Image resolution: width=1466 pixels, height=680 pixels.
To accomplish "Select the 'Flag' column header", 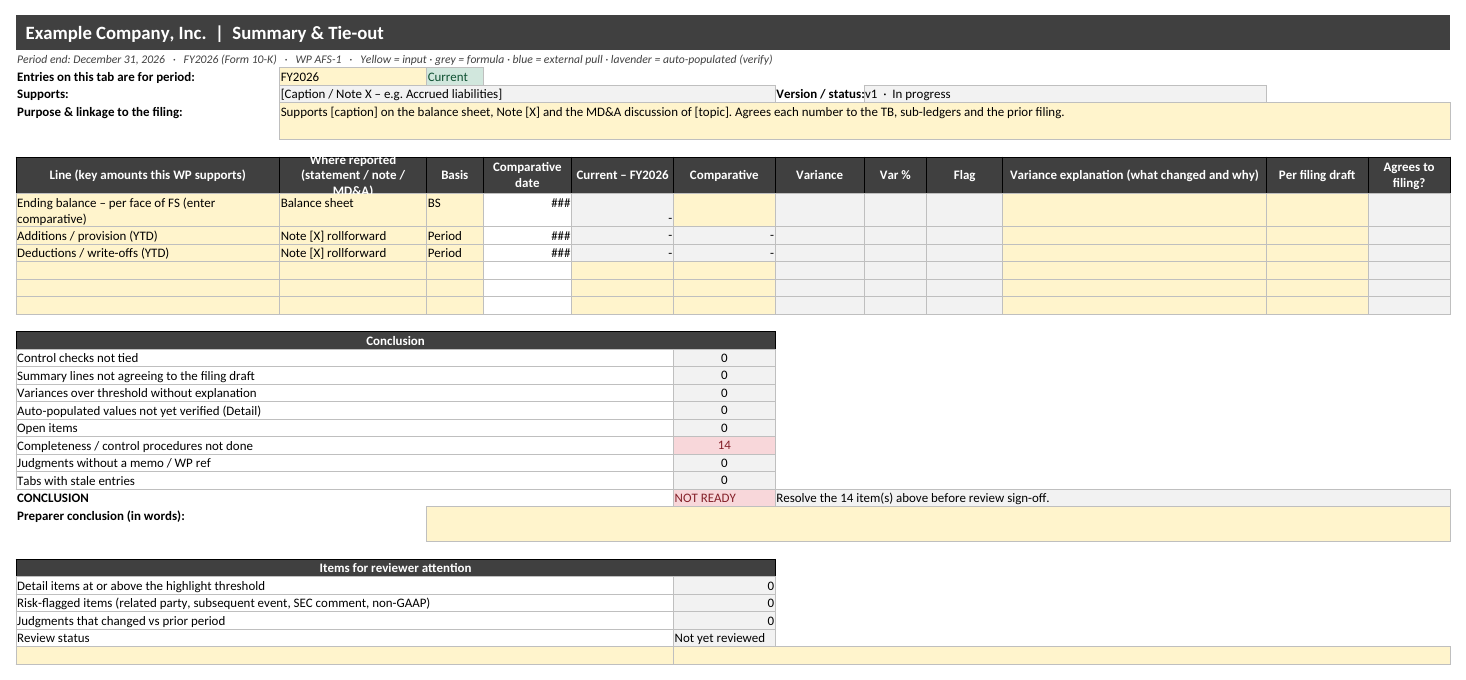I will (x=964, y=175).
